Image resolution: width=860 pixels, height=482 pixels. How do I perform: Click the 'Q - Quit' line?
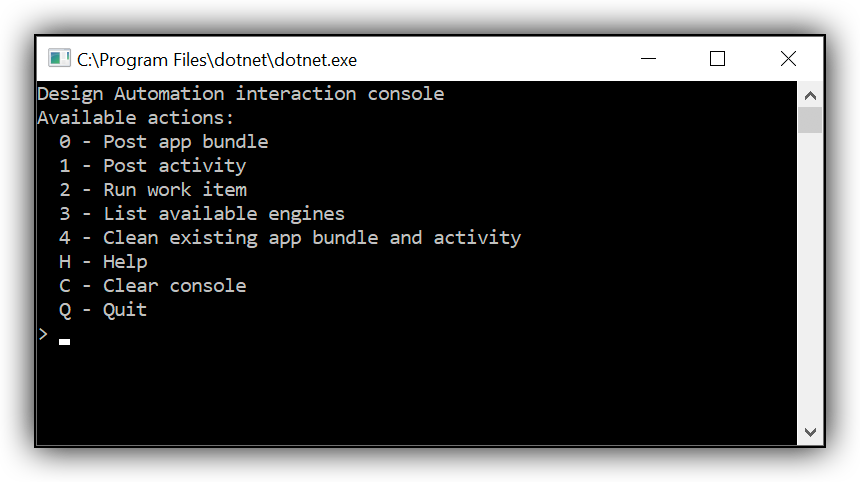coord(103,310)
